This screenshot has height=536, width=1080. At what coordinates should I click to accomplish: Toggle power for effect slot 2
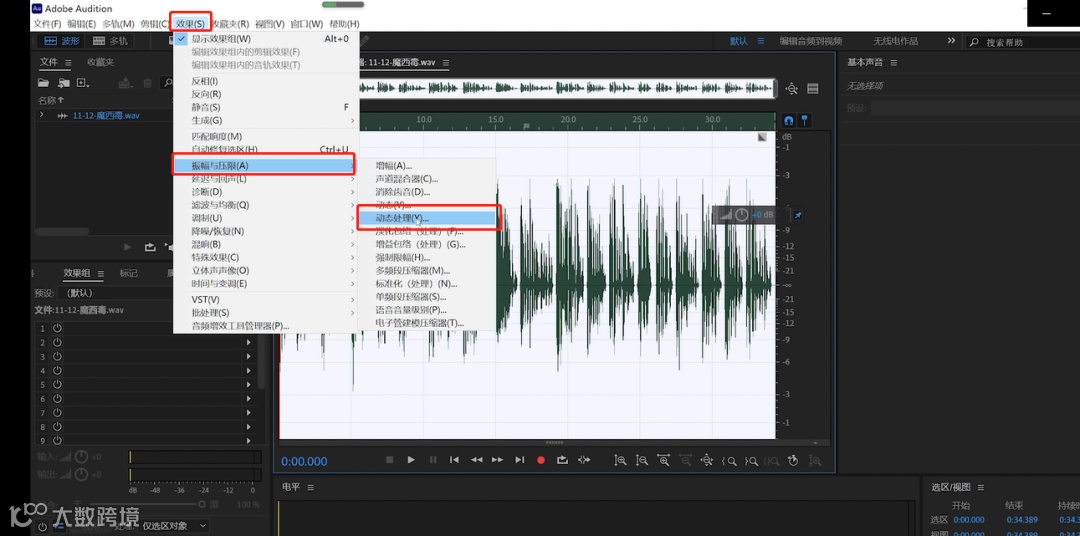[x=57, y=342]
